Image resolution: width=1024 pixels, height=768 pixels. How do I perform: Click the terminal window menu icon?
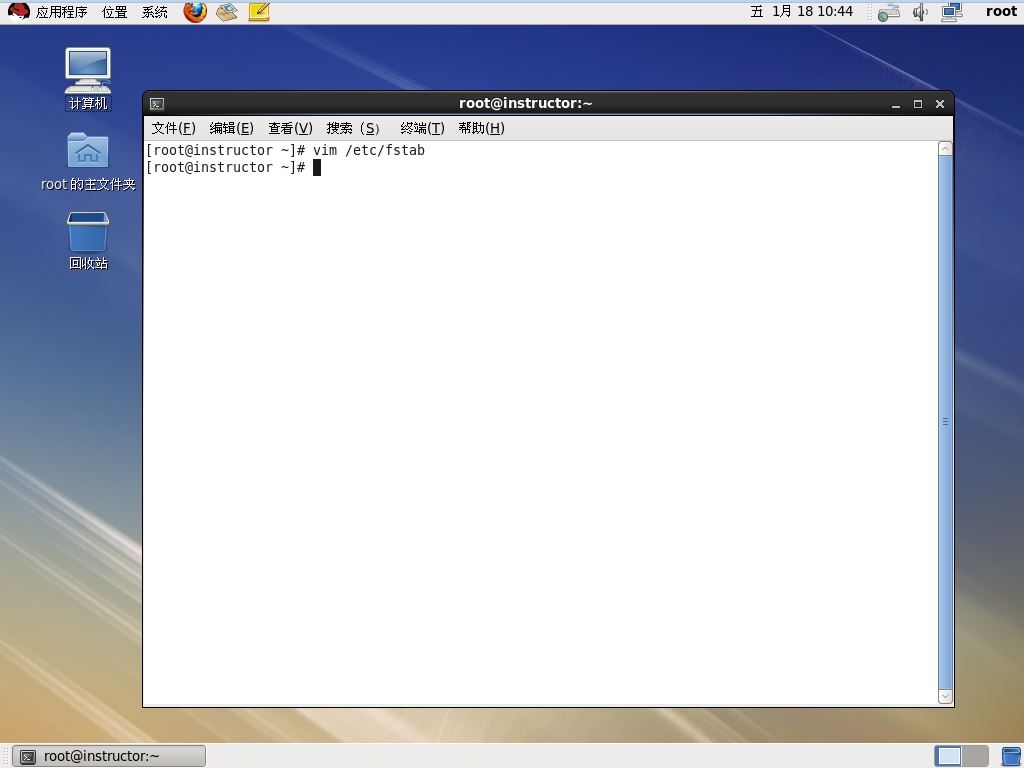pos(157,104)
